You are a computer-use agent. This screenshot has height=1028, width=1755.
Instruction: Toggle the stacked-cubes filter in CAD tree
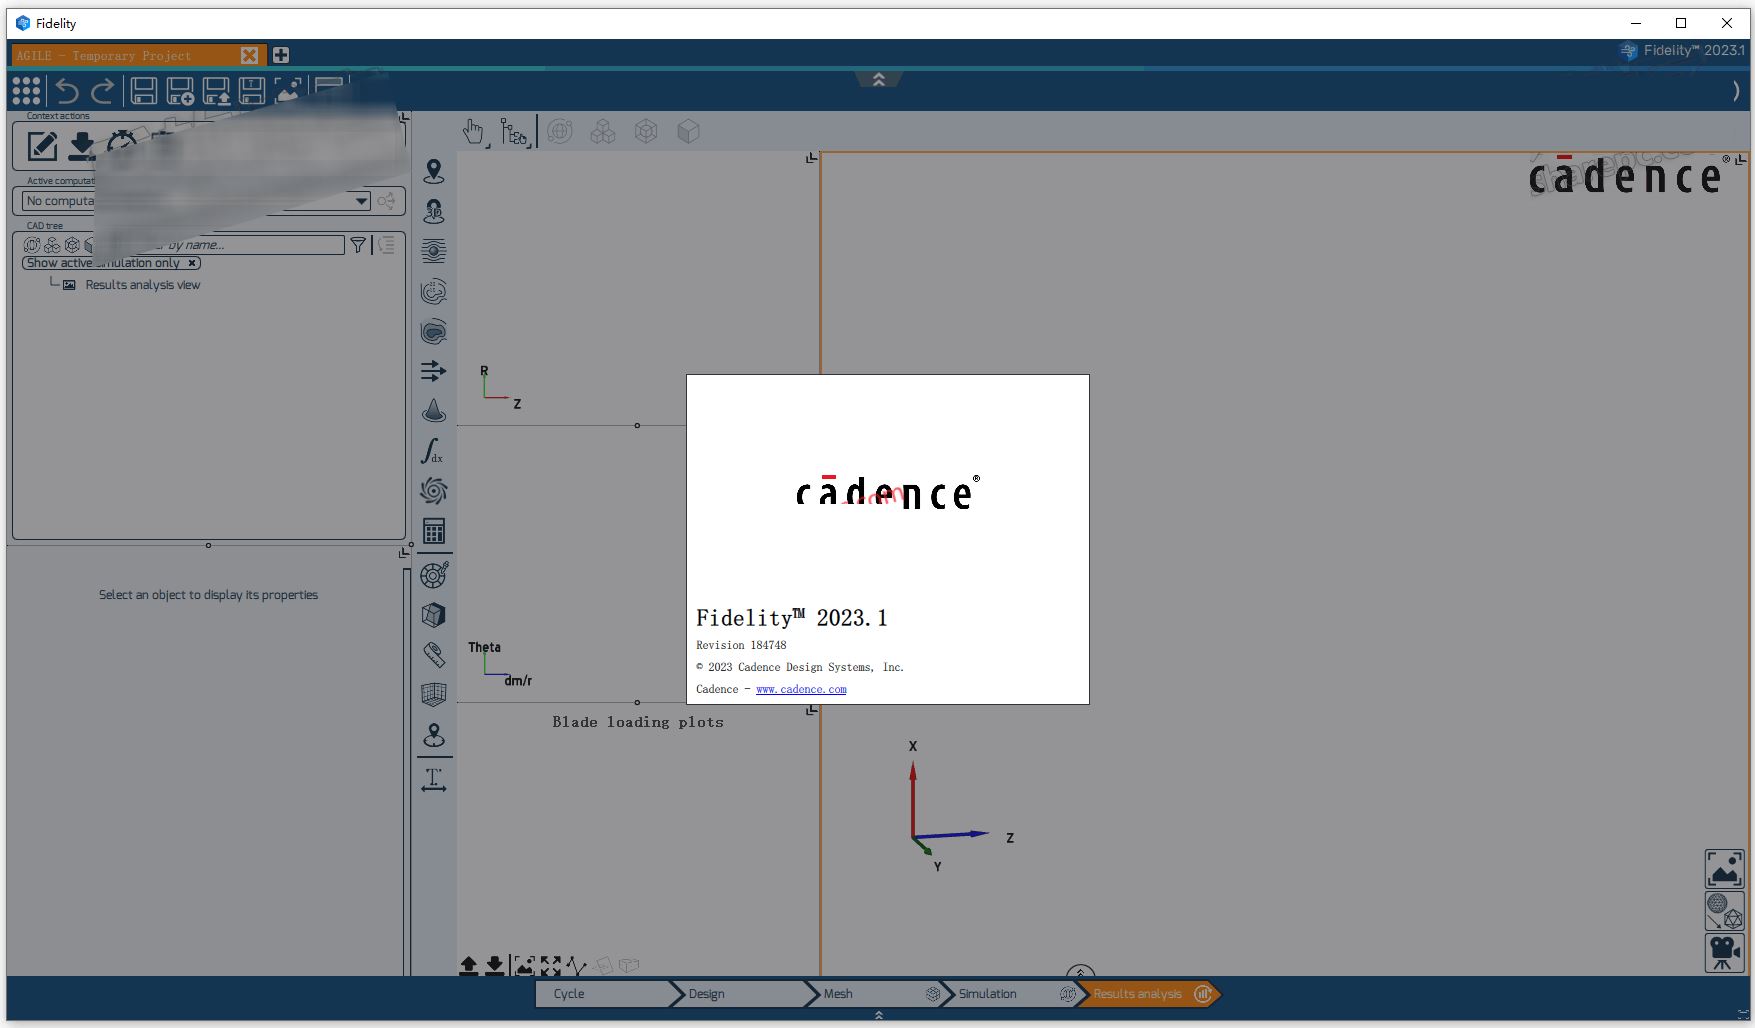point(52,245)
